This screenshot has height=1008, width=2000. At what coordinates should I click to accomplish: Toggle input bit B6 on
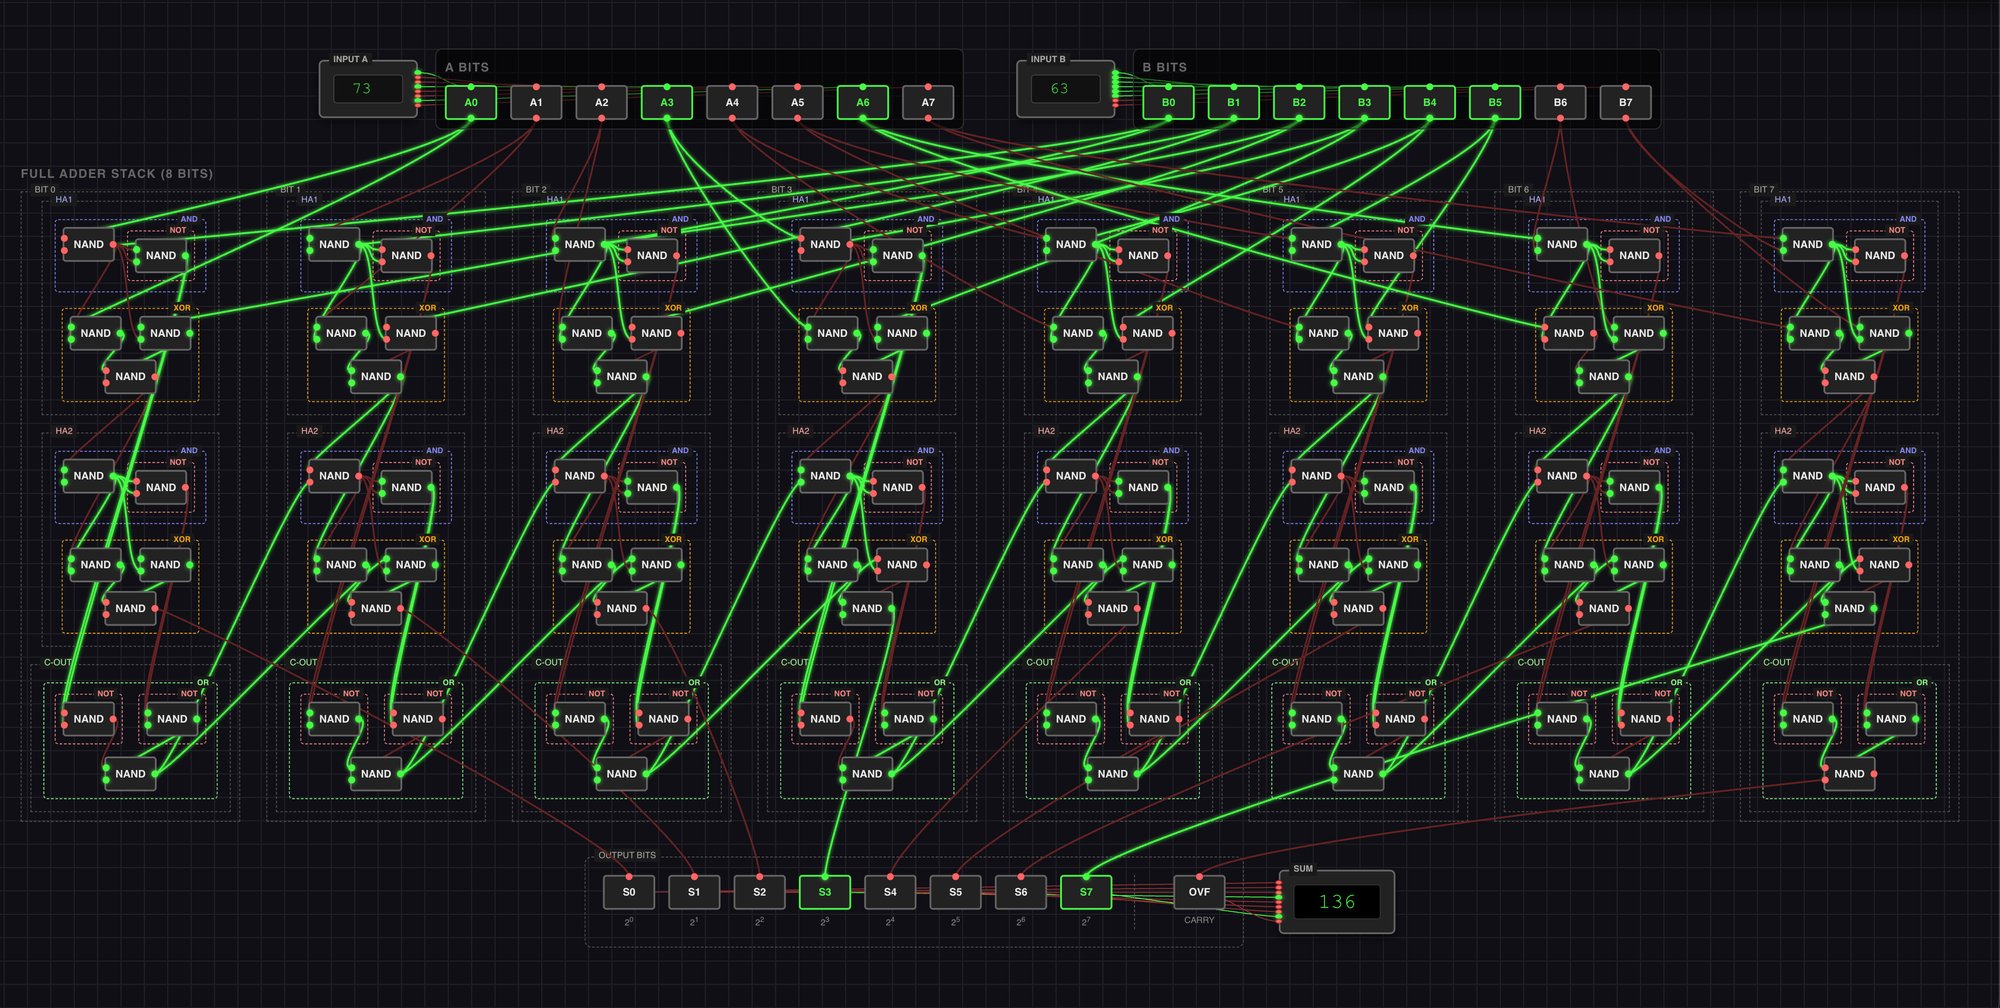click(x=1561, y=101)
